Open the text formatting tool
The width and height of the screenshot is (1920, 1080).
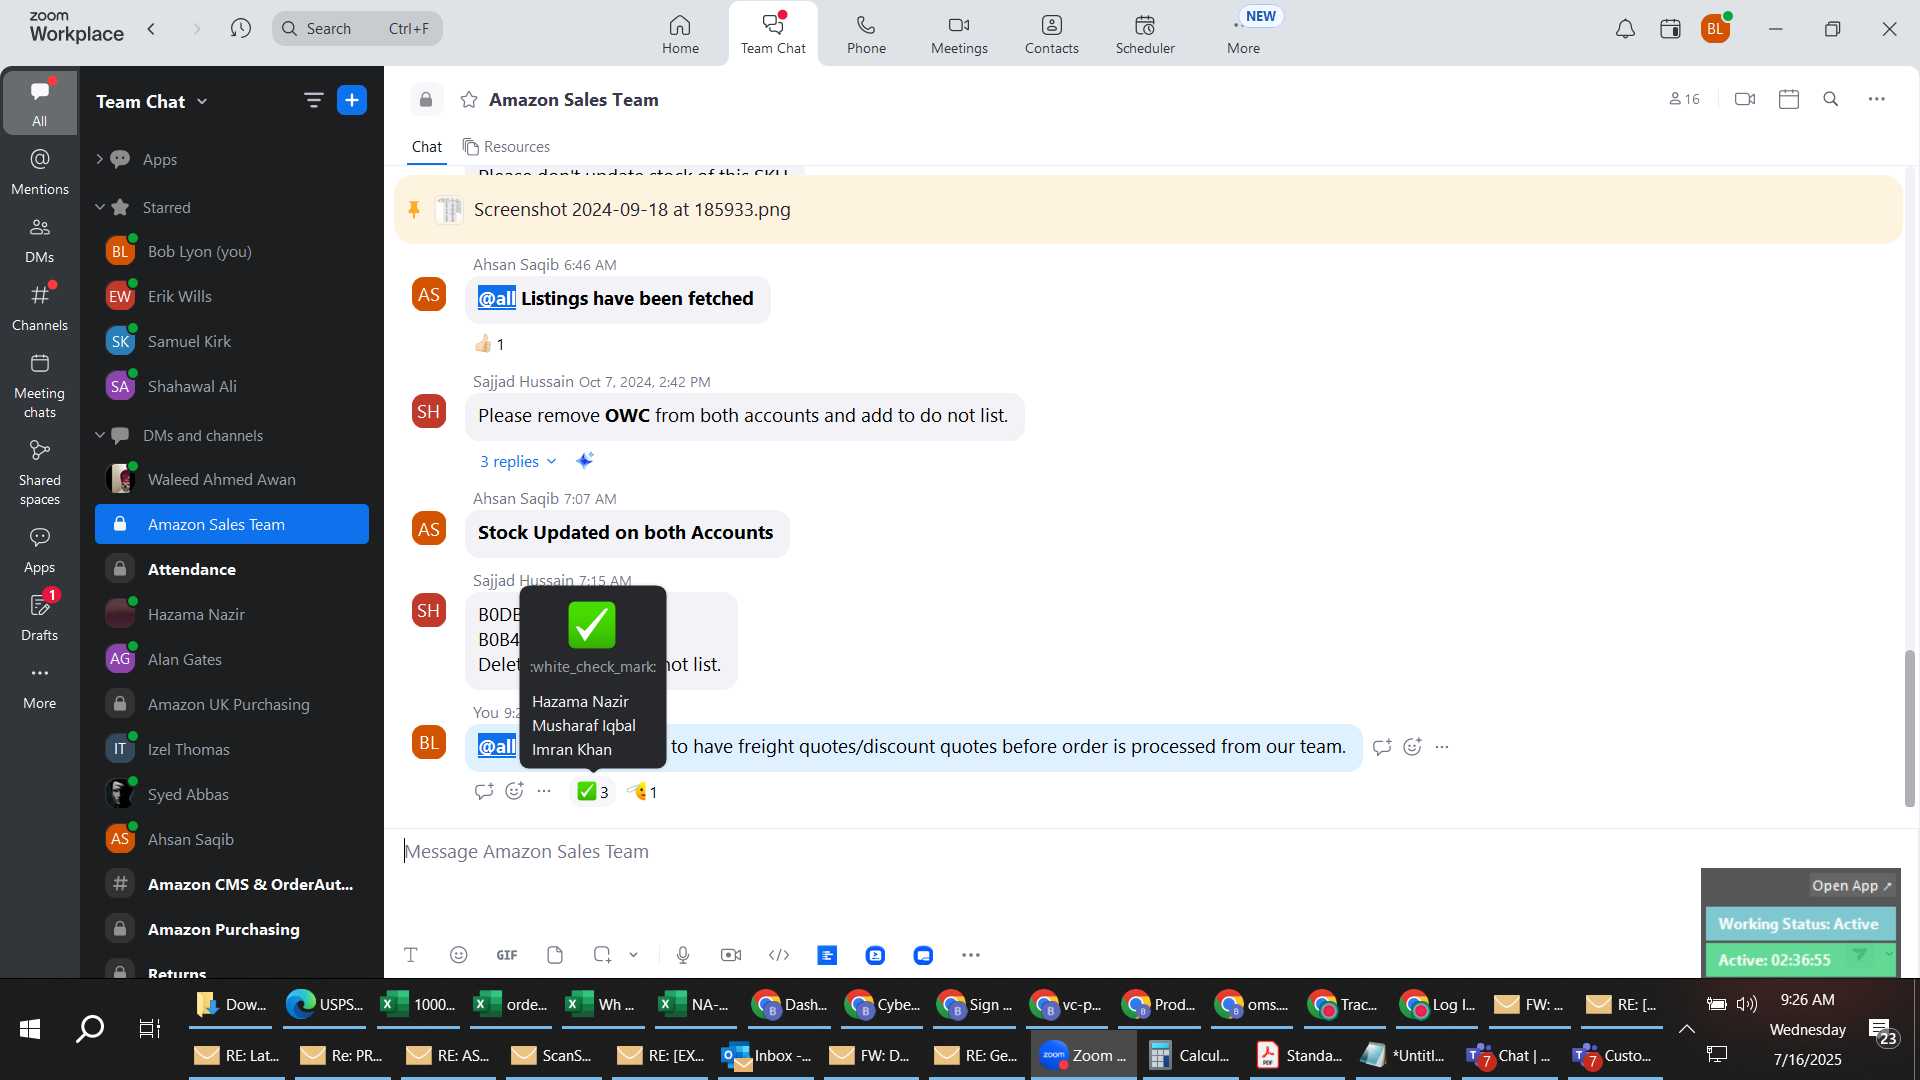410,955
